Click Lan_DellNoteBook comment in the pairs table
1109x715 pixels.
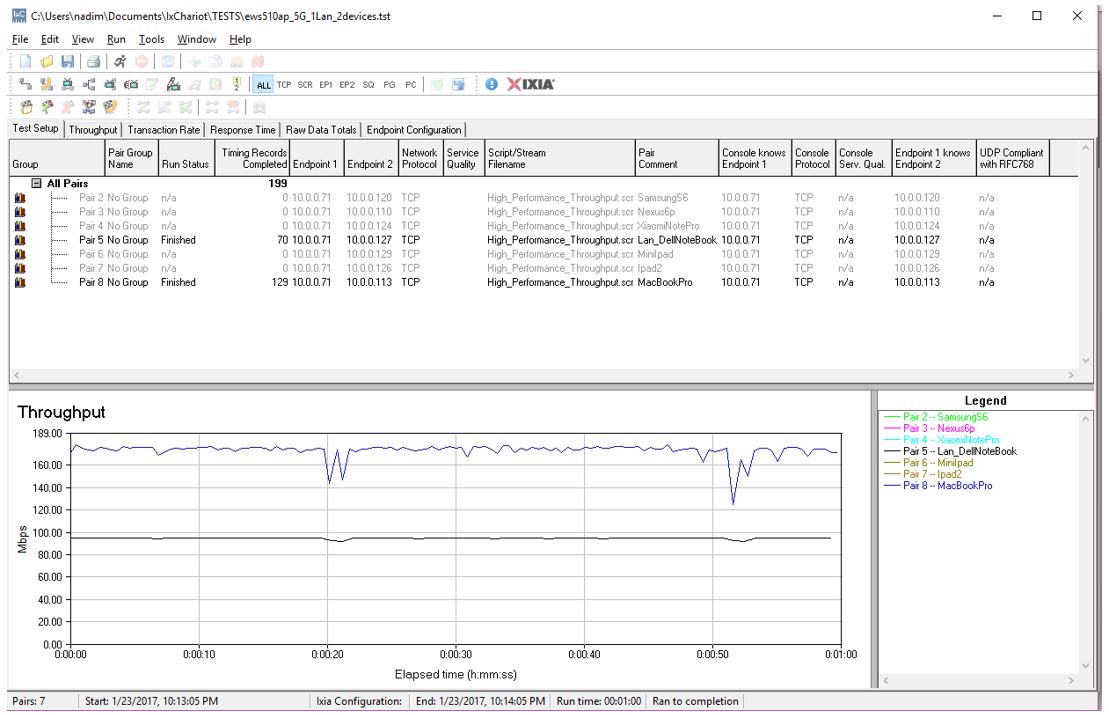click(677, 240)
